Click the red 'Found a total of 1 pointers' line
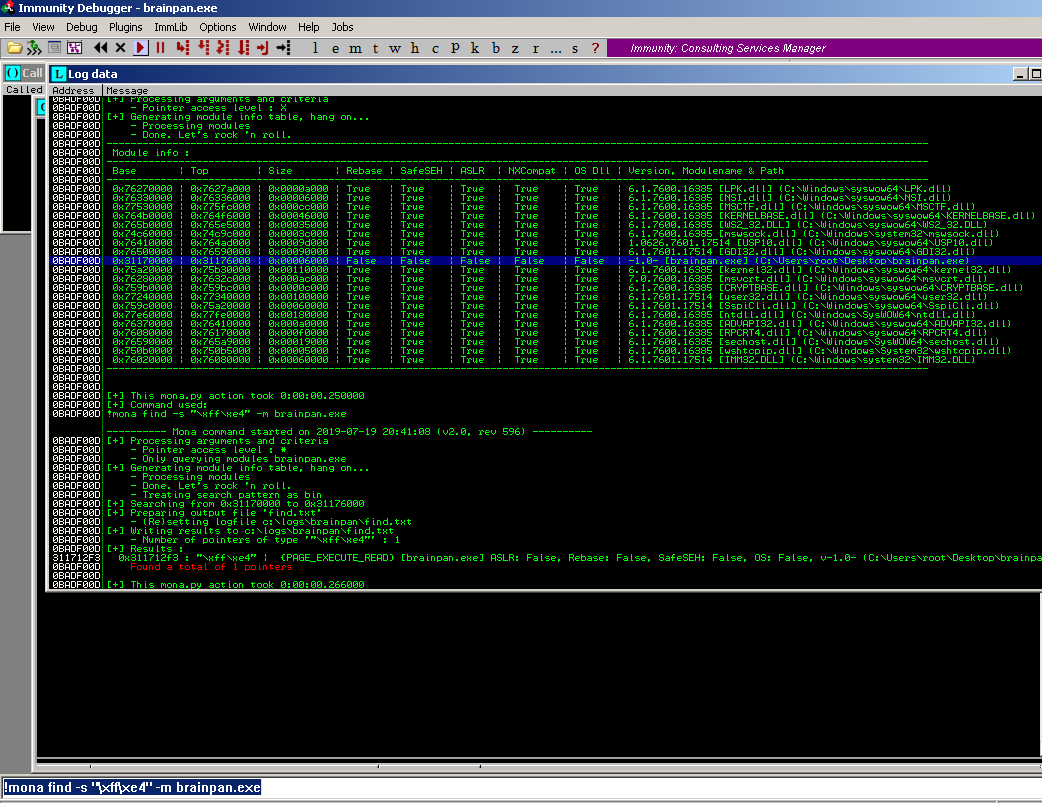 tap(211, 567)
